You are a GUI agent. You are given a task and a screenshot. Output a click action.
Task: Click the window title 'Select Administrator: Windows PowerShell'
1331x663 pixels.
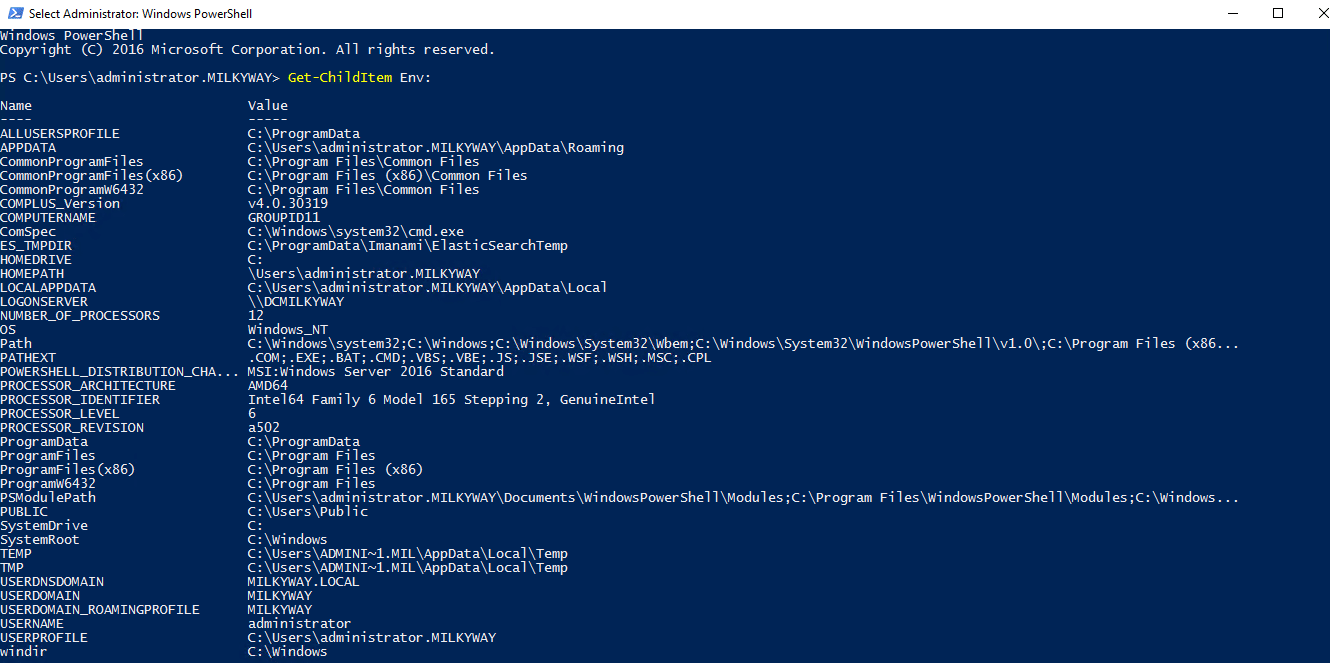[140, 14]
